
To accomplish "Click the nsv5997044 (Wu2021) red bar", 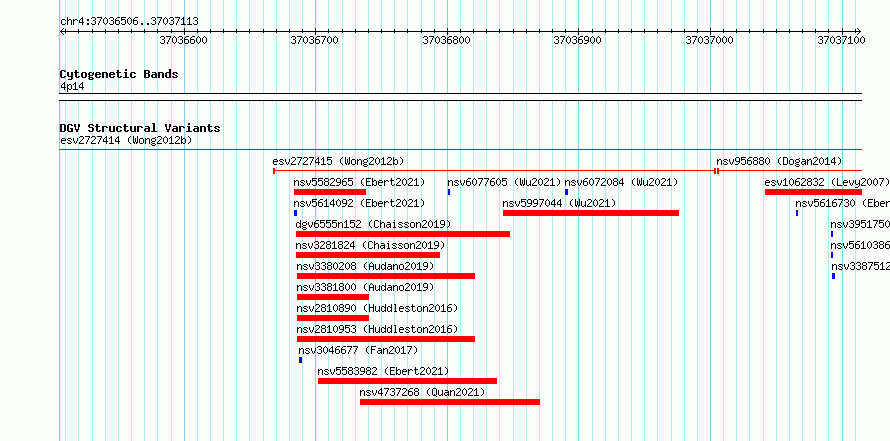I will click(x=591, y=213).
